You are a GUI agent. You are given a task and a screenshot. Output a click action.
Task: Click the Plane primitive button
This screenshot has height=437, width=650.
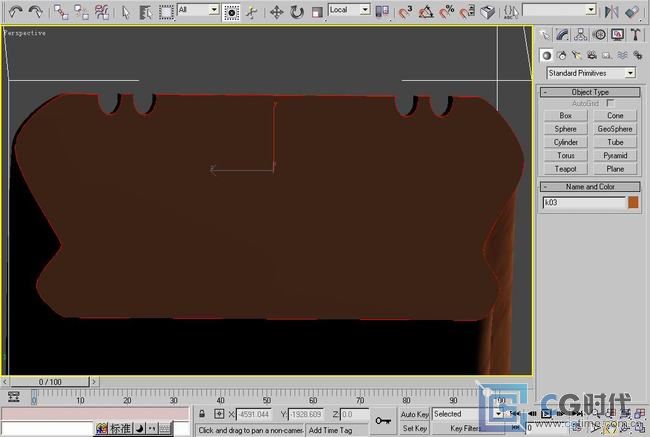point(615,169)
